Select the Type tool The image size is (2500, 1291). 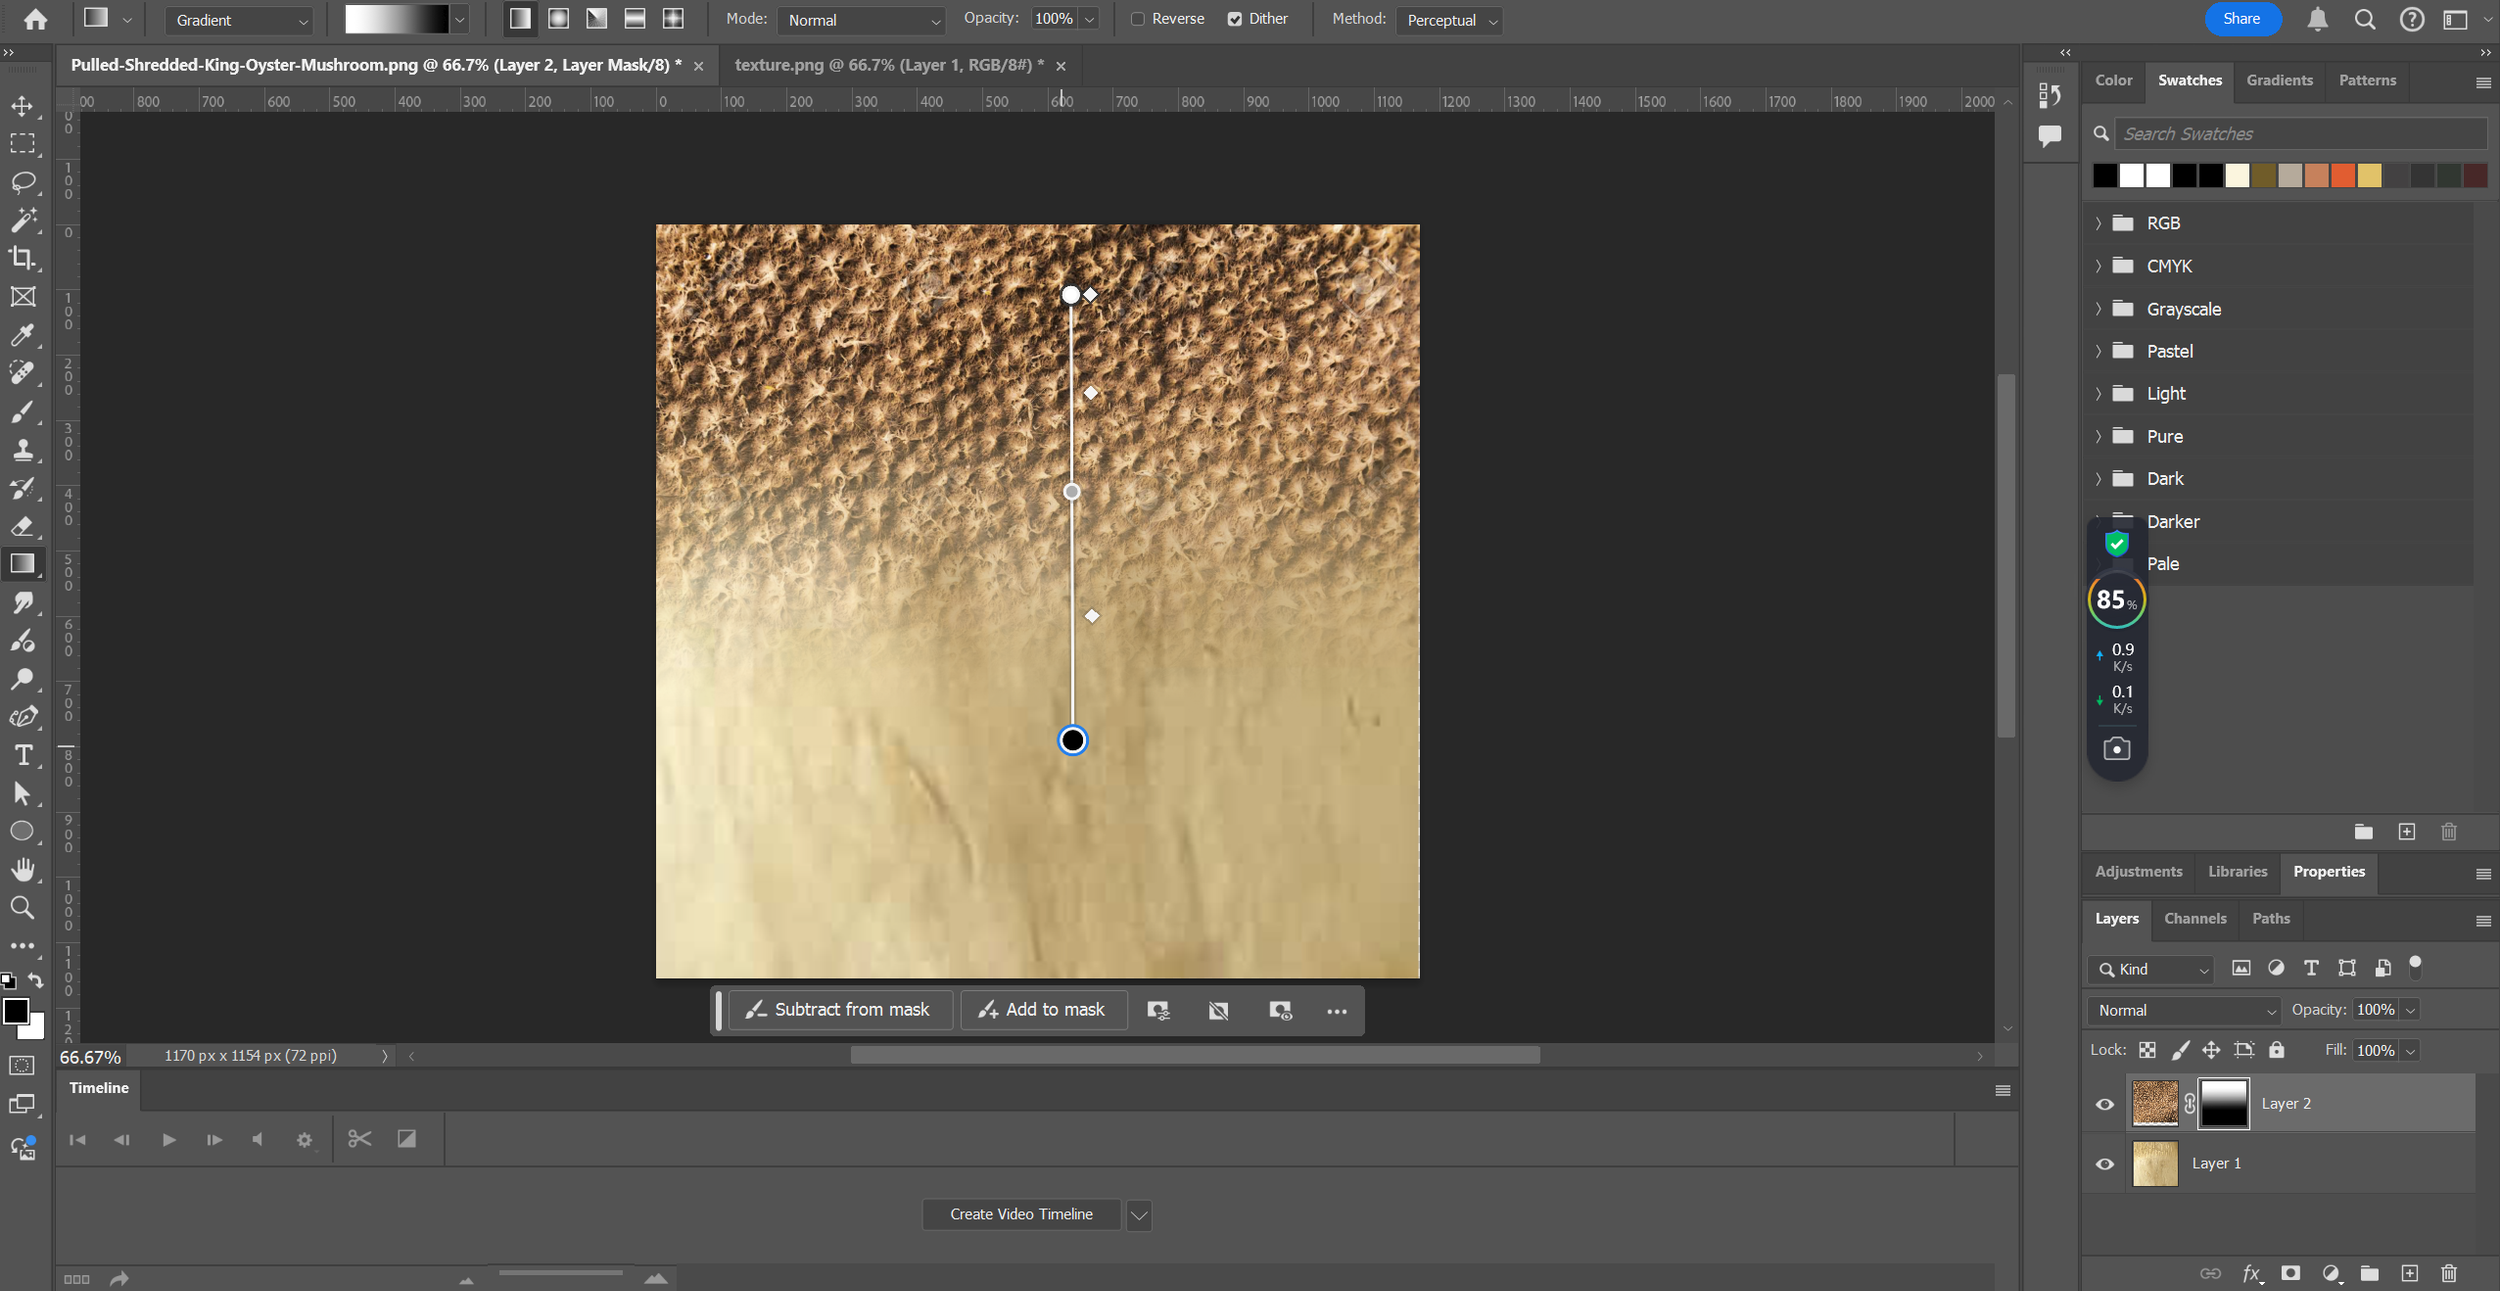pos(22,756)
